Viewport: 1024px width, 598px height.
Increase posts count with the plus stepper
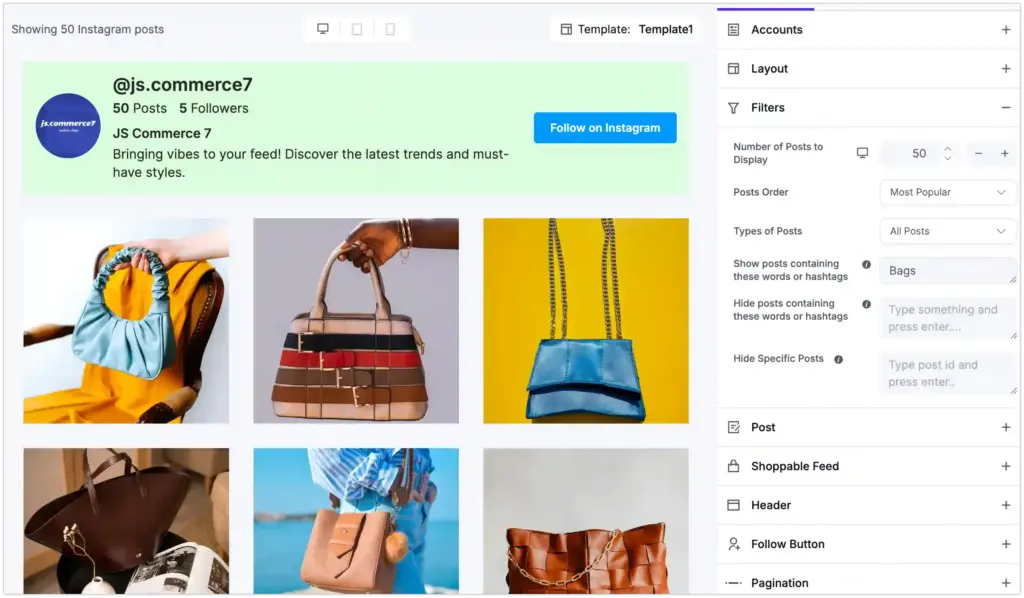point(1007,153)
